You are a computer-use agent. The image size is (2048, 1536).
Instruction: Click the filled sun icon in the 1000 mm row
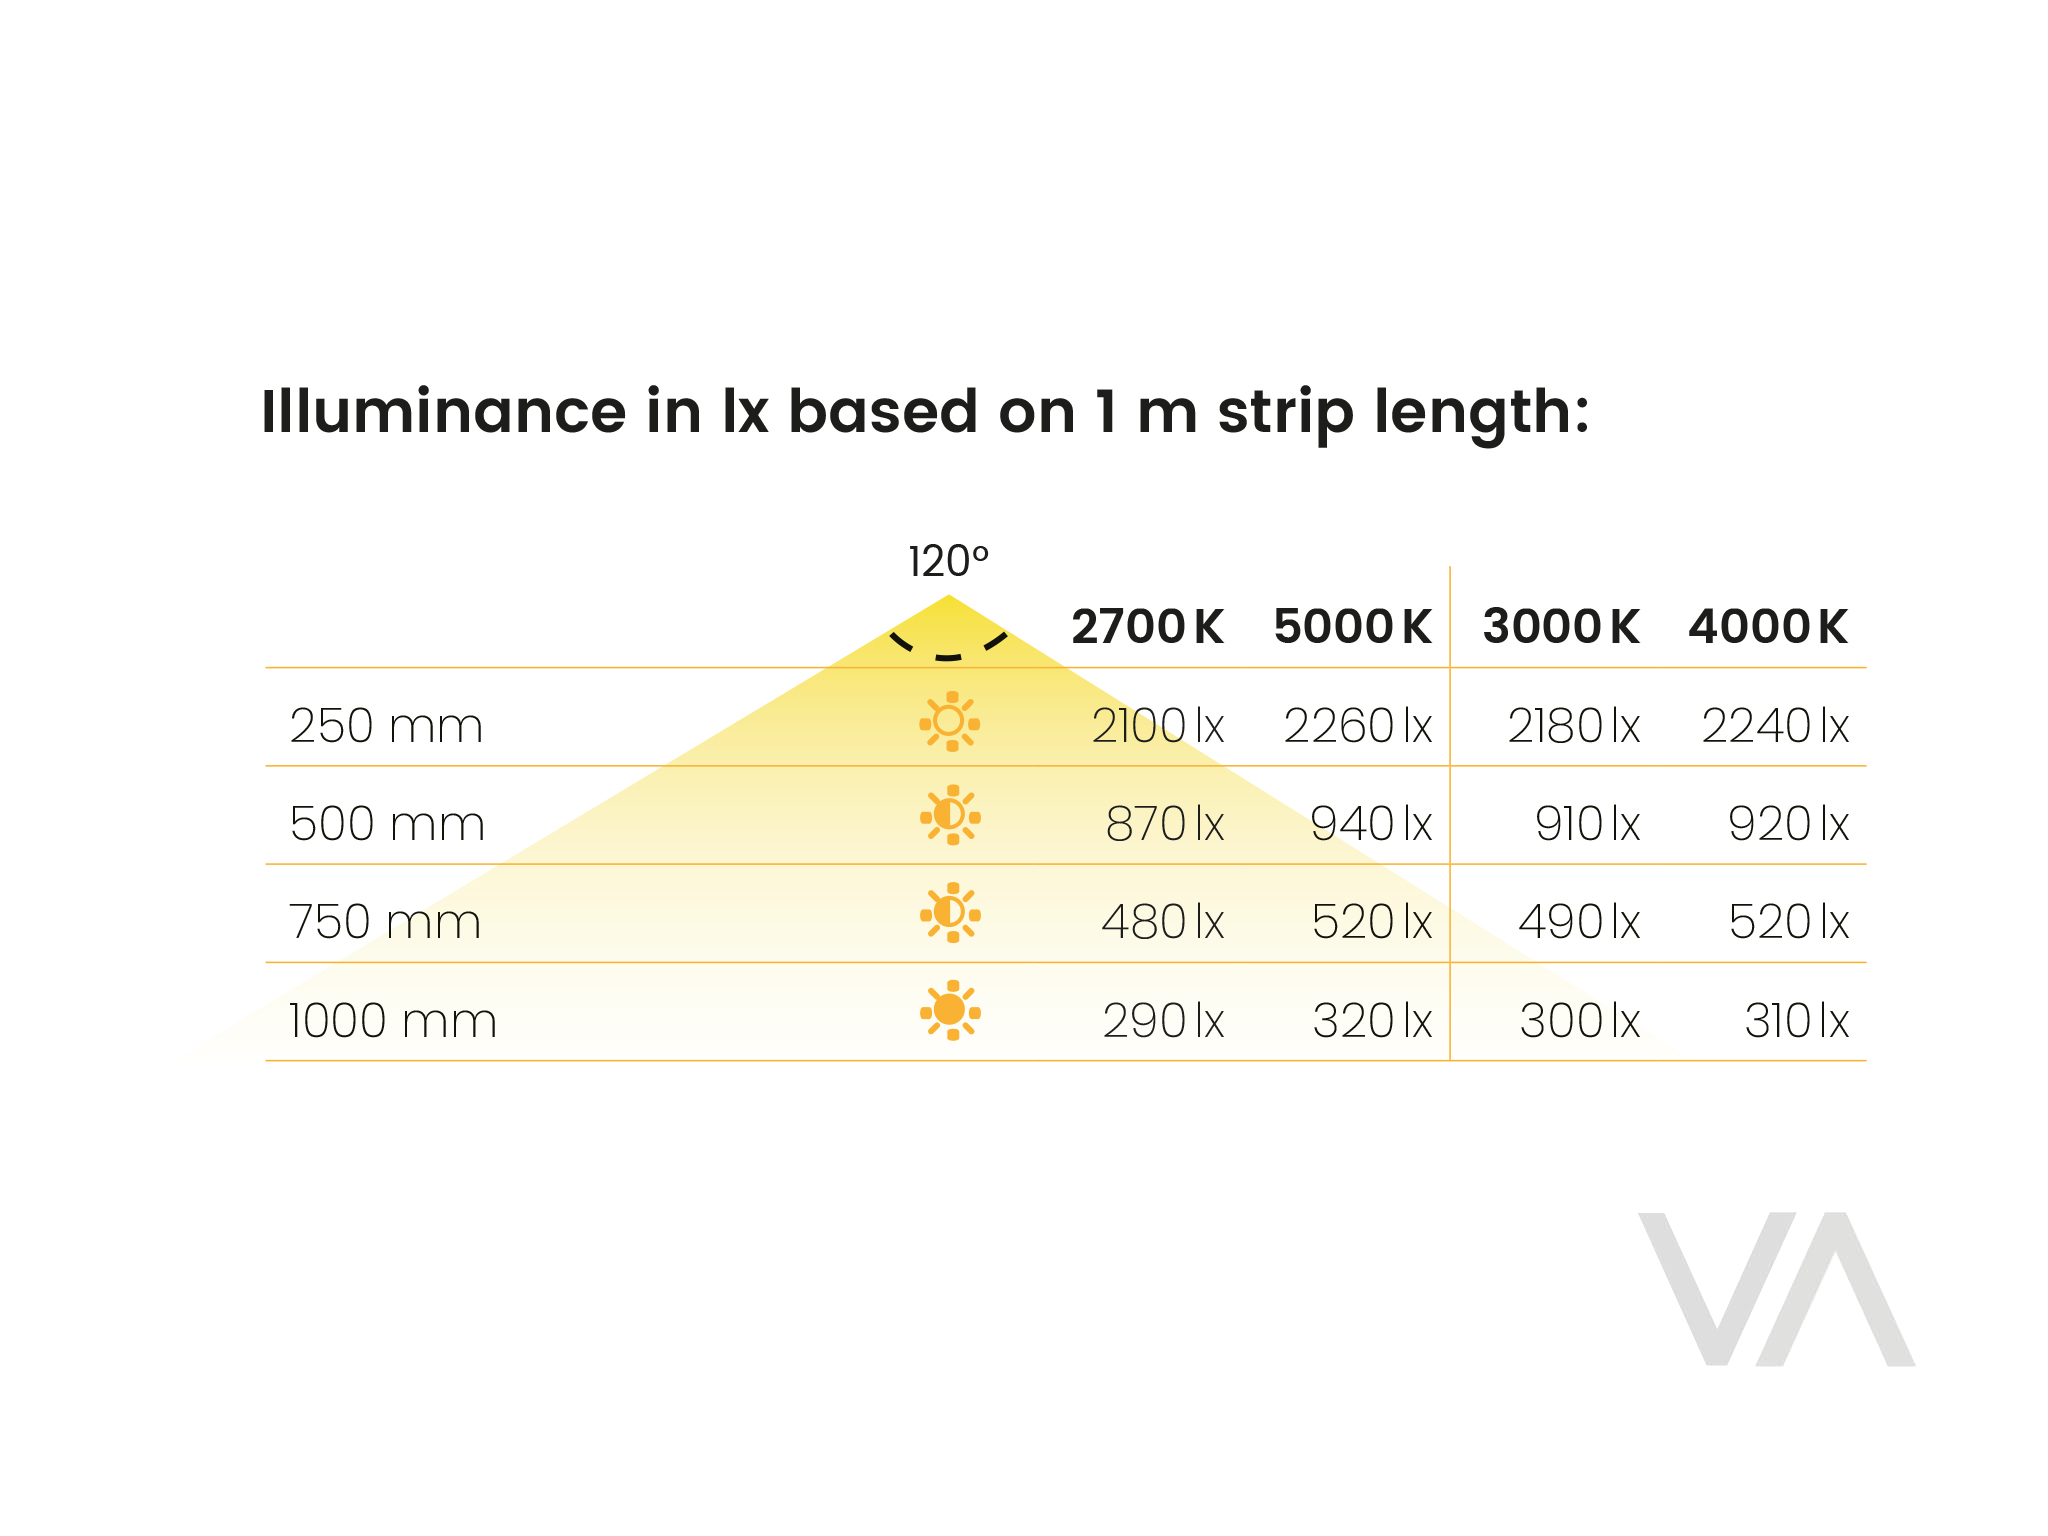coord(950,1010)
